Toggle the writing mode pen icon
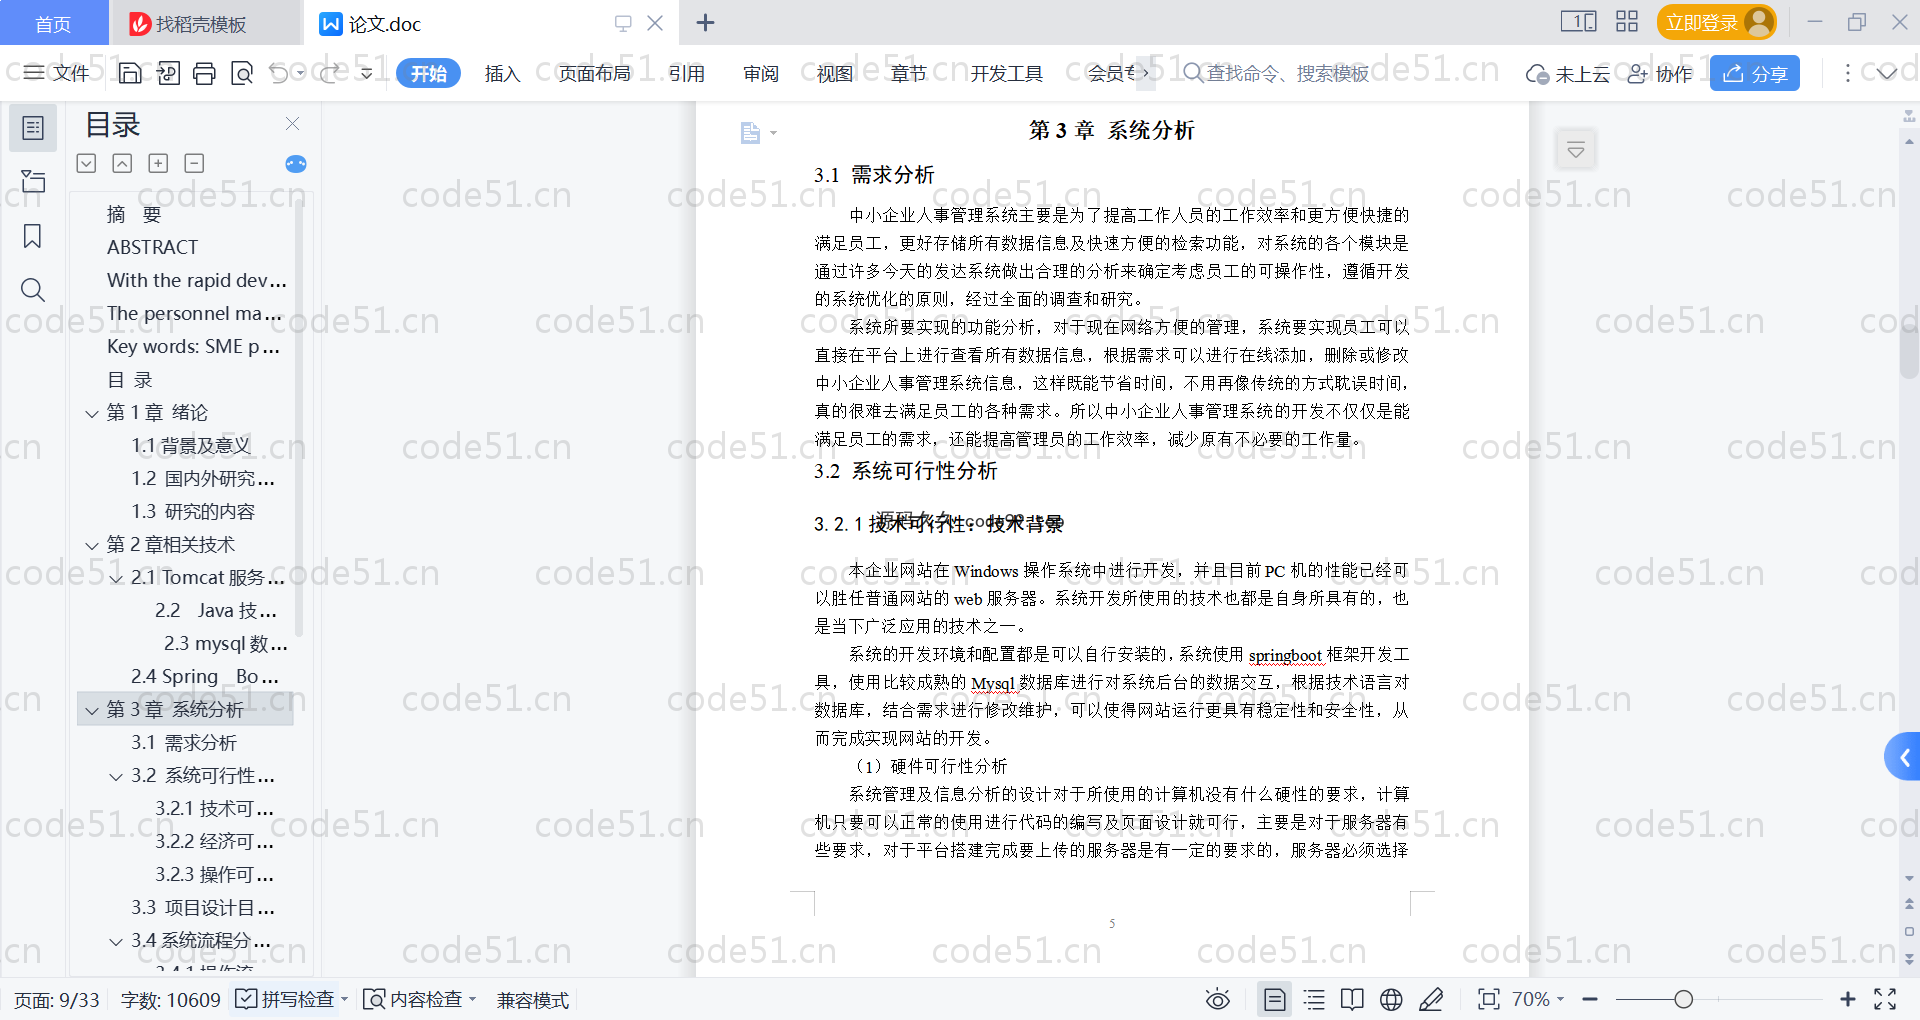The height and width of the screenshot is (1020, 1920). click(1431, 999)
